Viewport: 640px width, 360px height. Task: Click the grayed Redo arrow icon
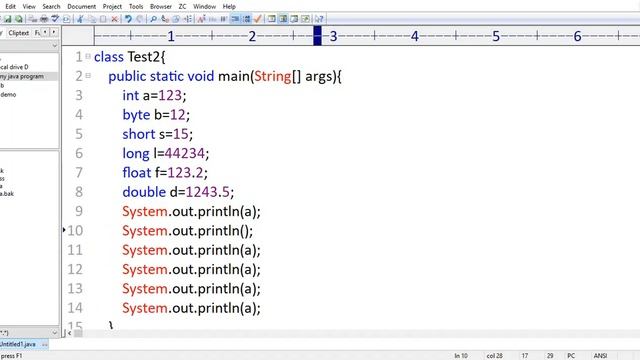pos(140,19)
